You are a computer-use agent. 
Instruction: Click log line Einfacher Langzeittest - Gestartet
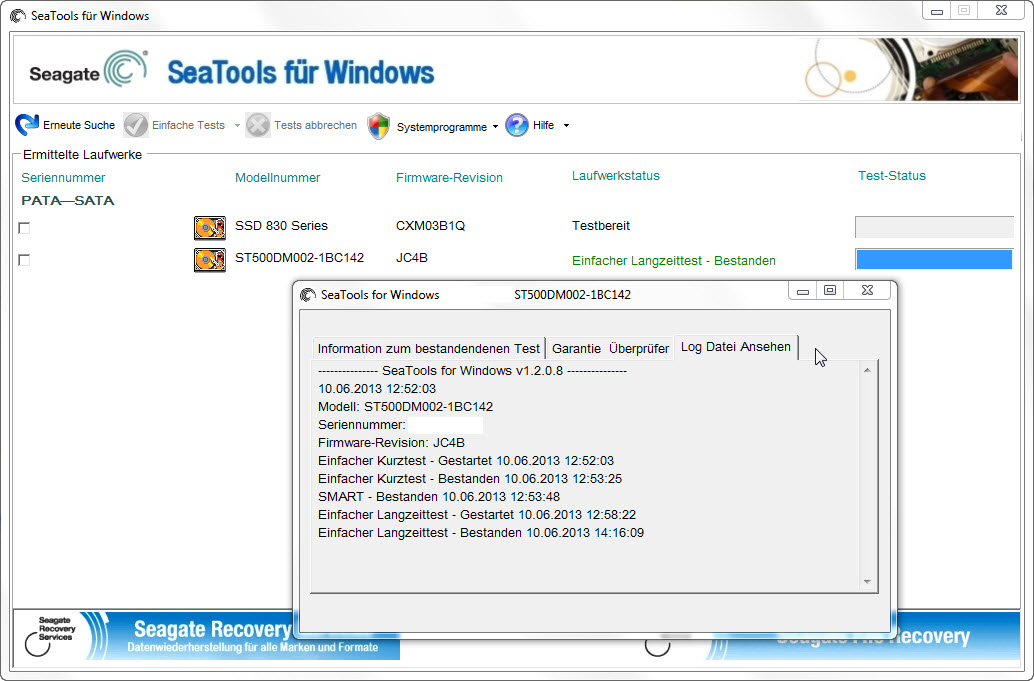click(x=477, y=514)
